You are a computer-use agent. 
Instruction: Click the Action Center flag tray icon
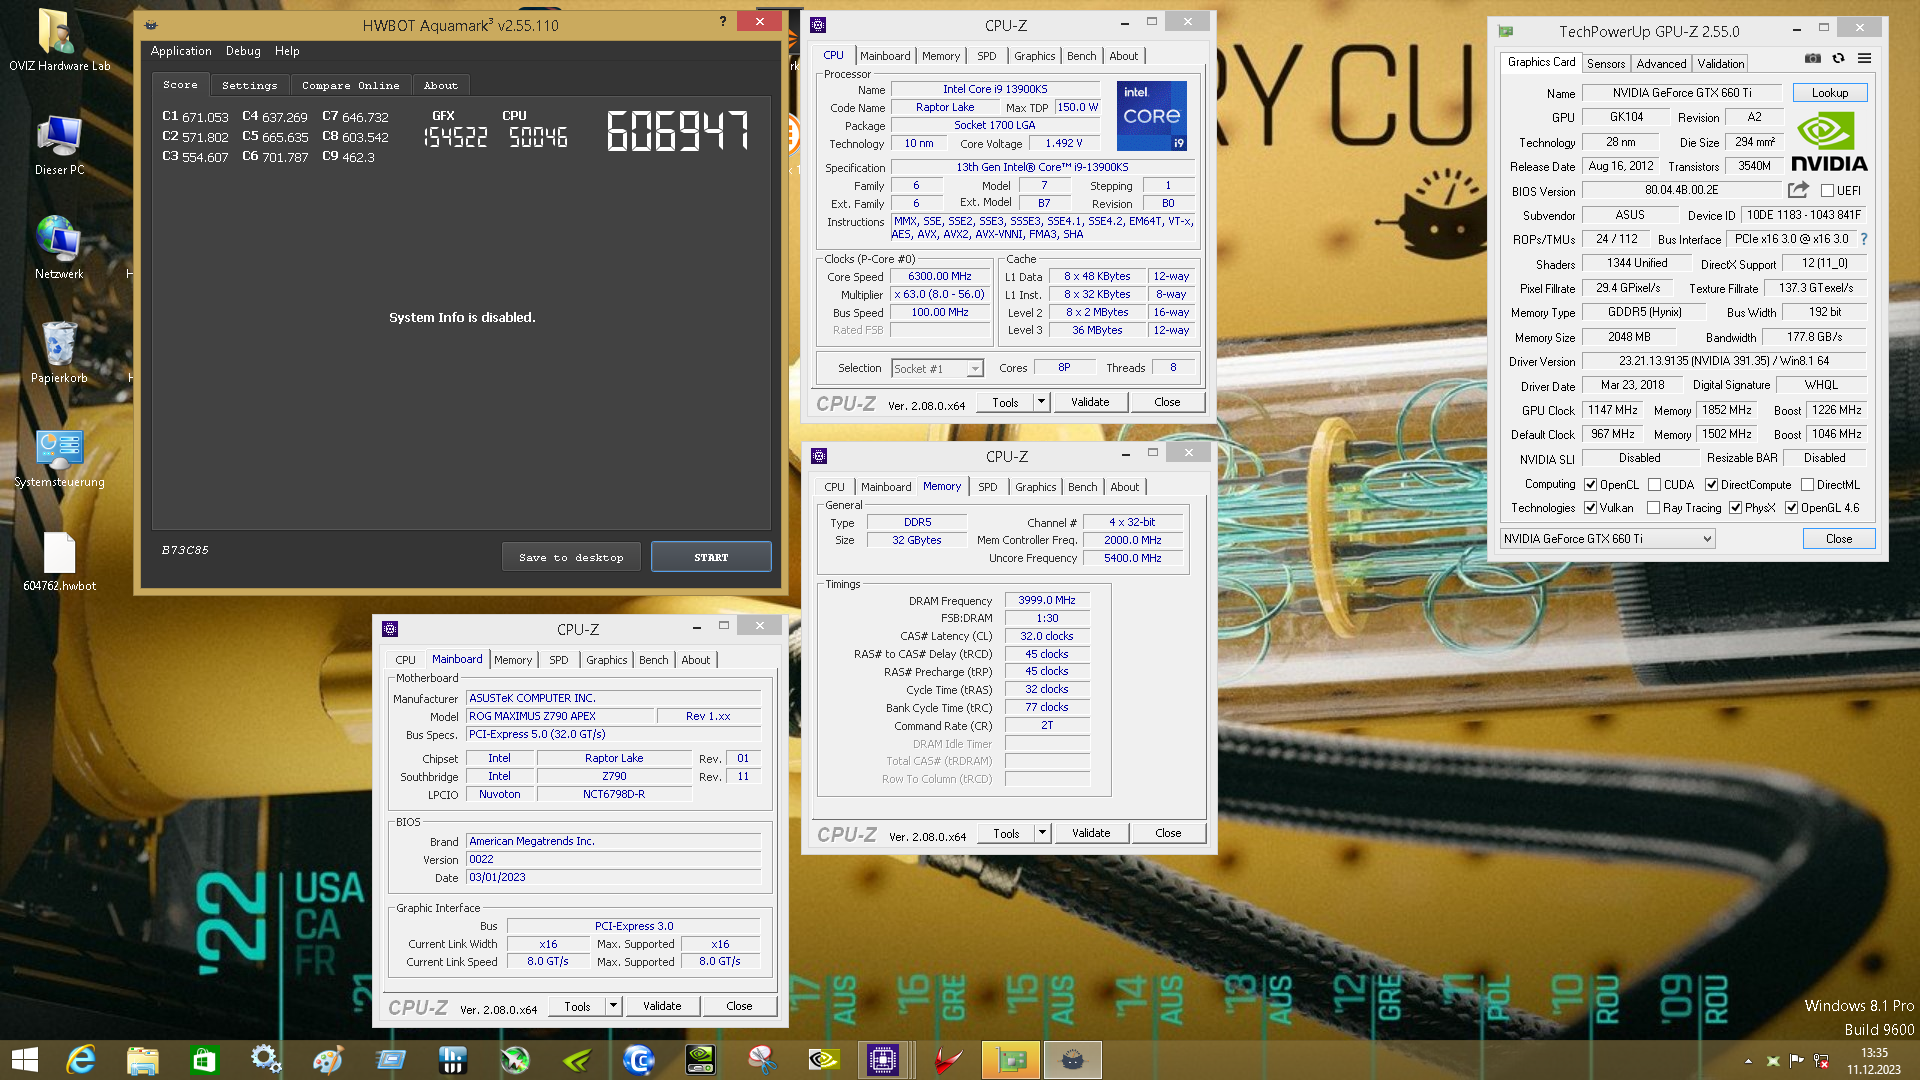click(x=1797, y=1061)
